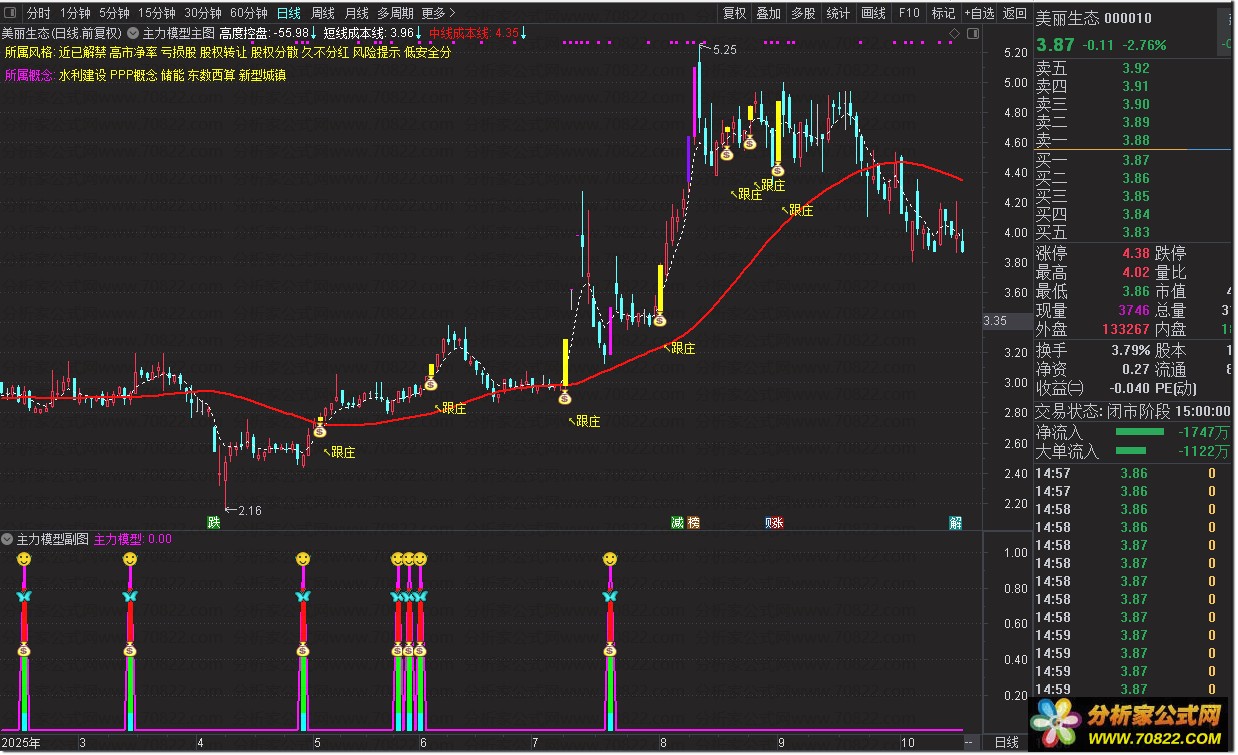Open the 东数西算 concept tag

211,75
